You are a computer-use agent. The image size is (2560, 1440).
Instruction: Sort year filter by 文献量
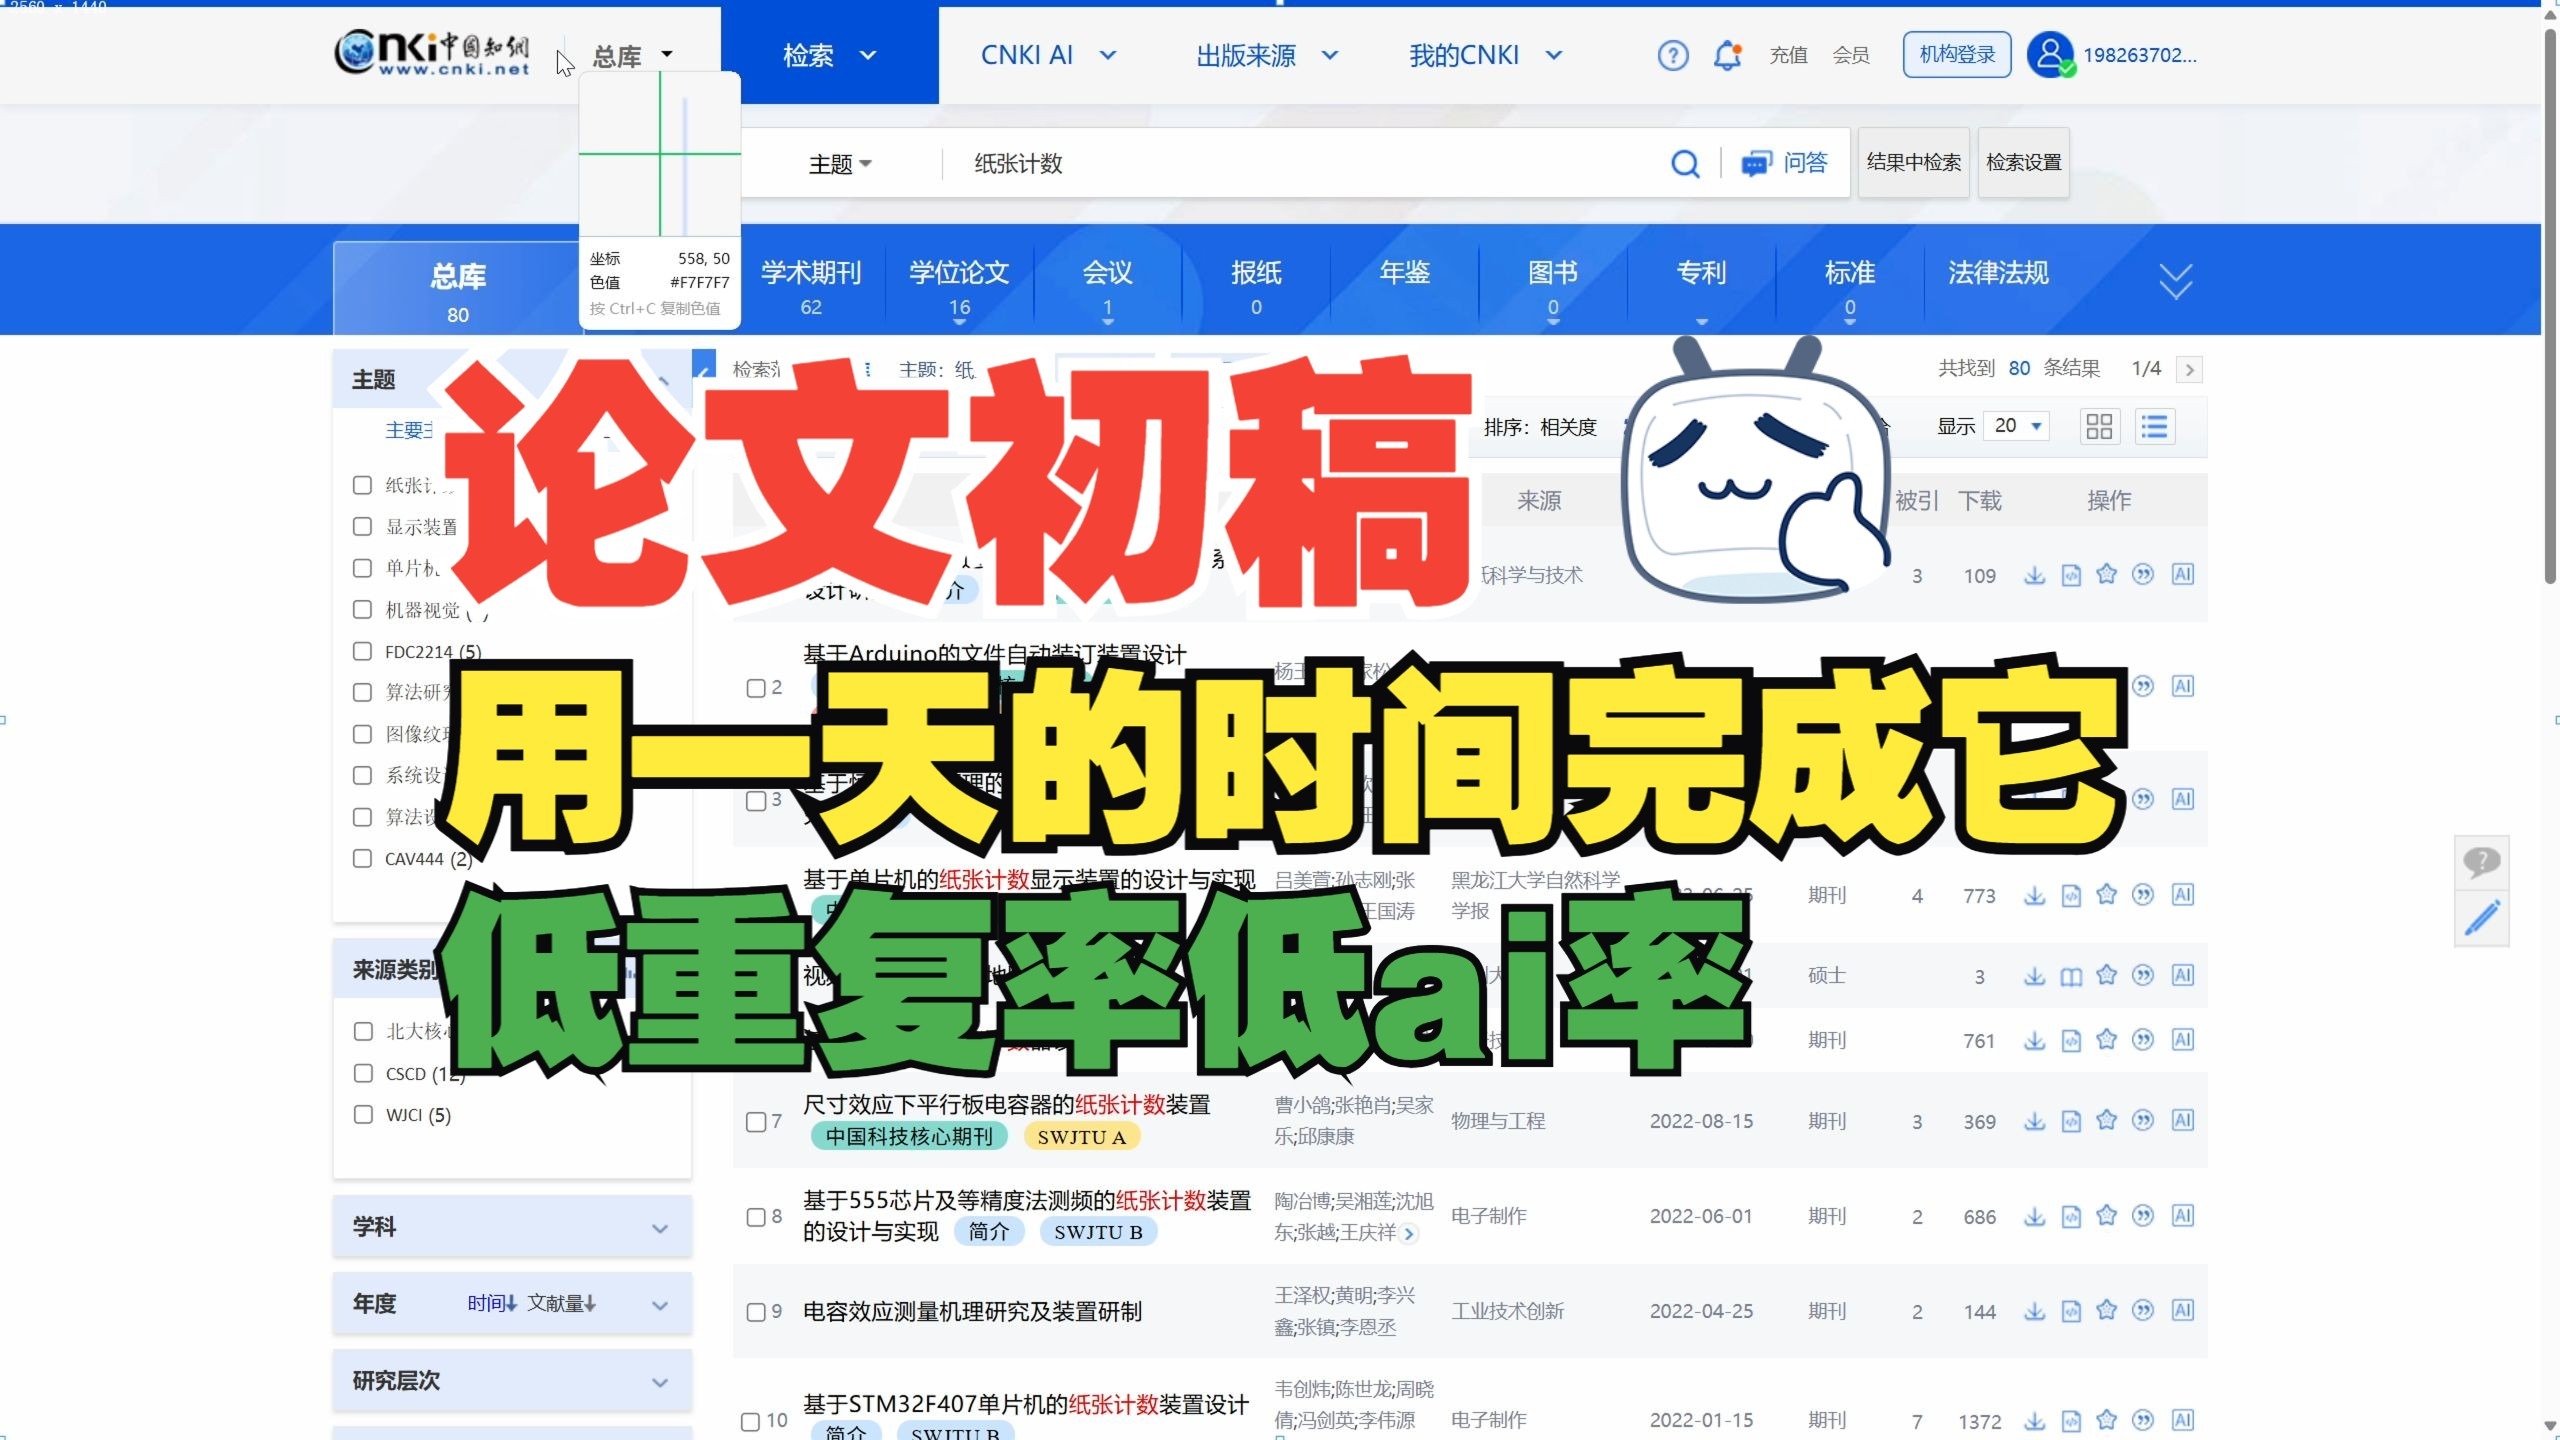[x=561, y=1303]
